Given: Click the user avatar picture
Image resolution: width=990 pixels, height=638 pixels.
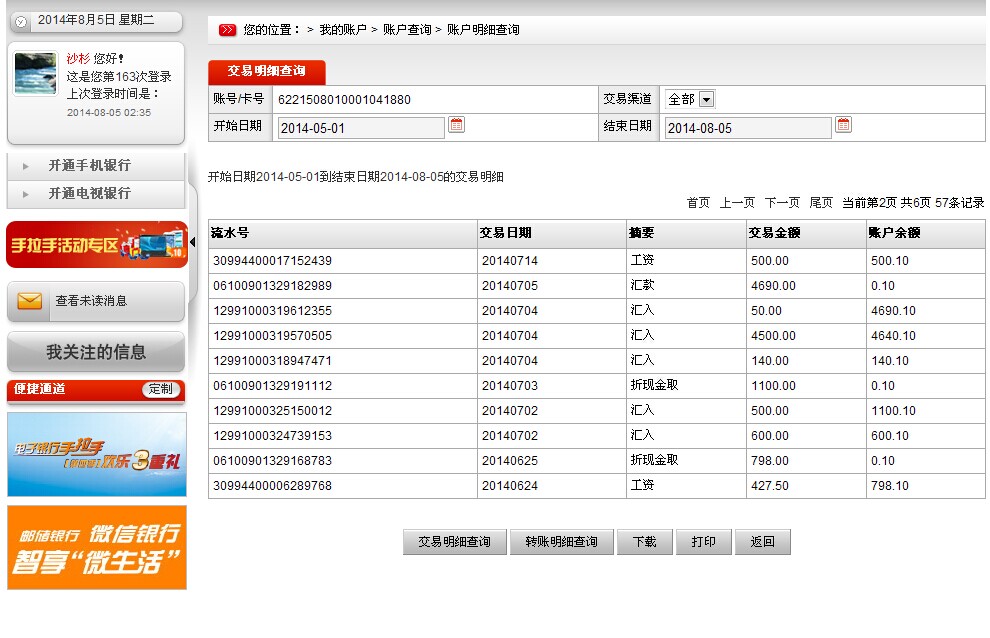Looking at the screenshot, I should coord(35,74).
